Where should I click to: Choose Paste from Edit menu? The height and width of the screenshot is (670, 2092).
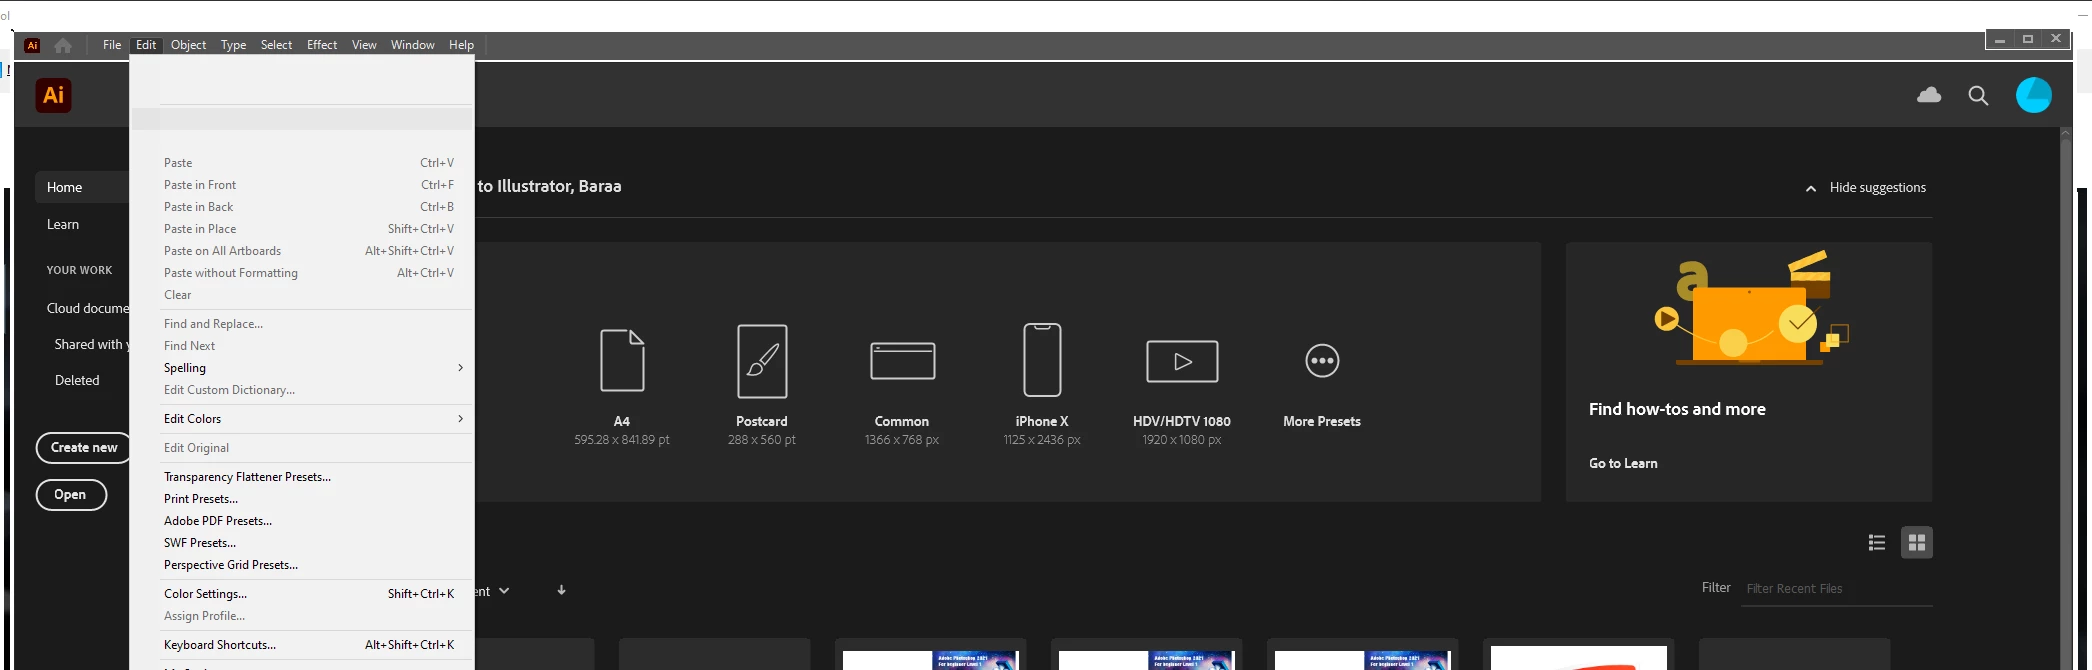(x=302, y=163)
